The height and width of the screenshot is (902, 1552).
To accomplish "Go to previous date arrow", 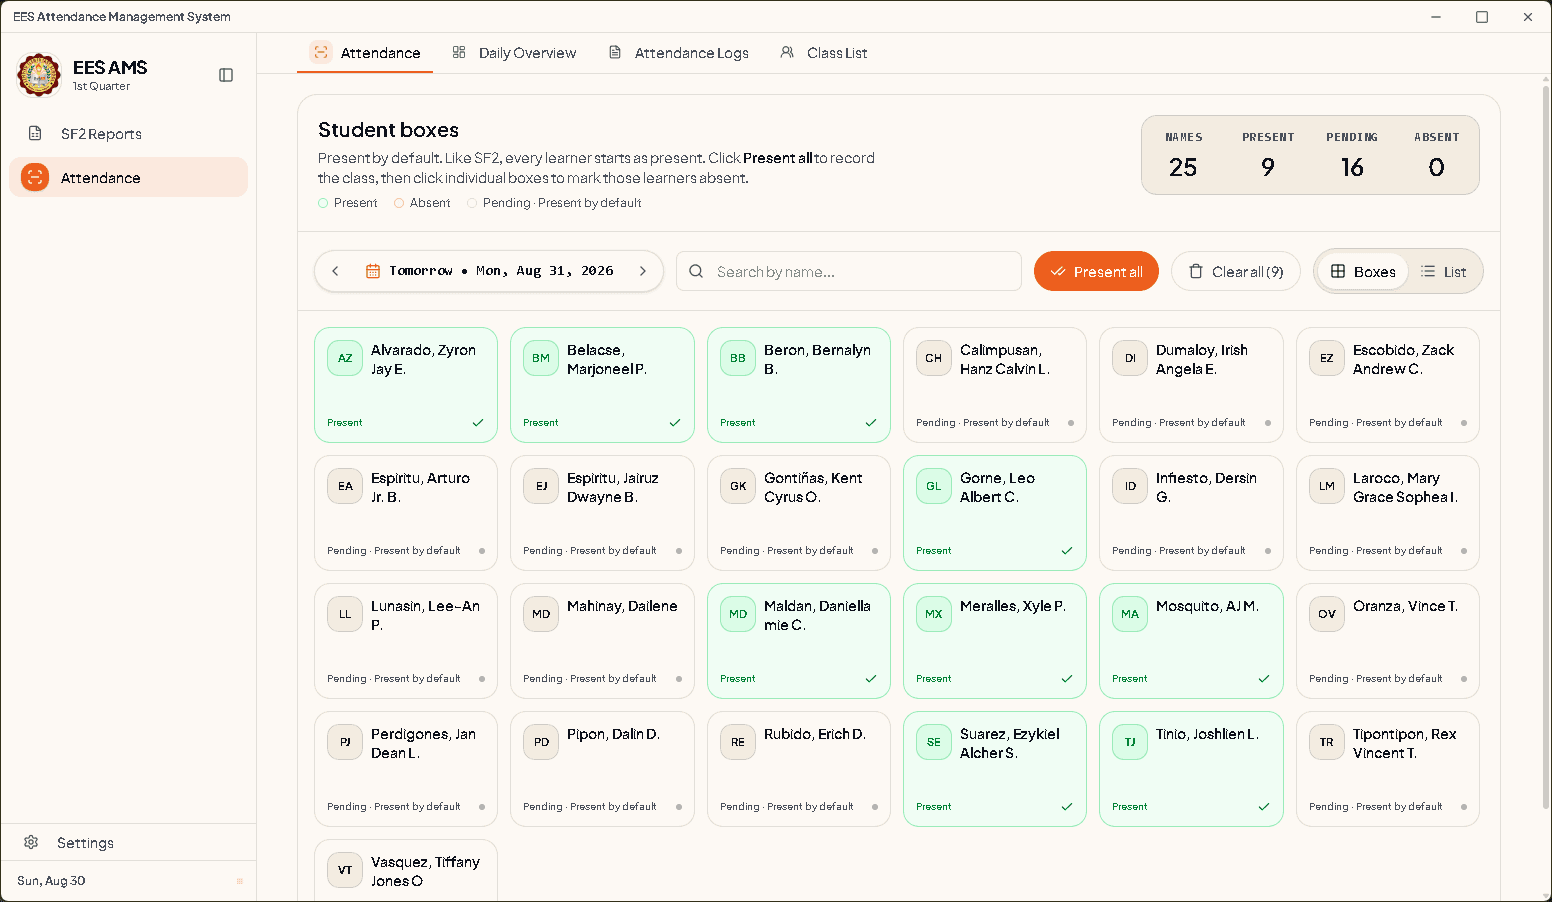I will (336, 271).
